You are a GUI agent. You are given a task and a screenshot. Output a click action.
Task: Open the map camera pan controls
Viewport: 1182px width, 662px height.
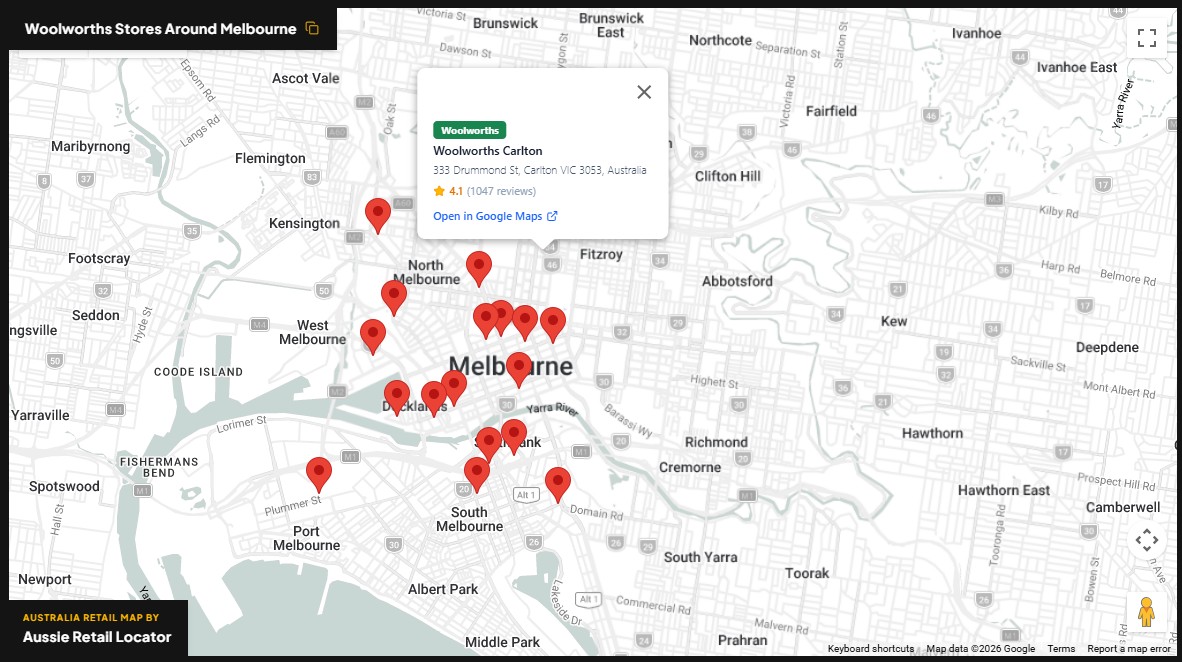click(1147, 540)
